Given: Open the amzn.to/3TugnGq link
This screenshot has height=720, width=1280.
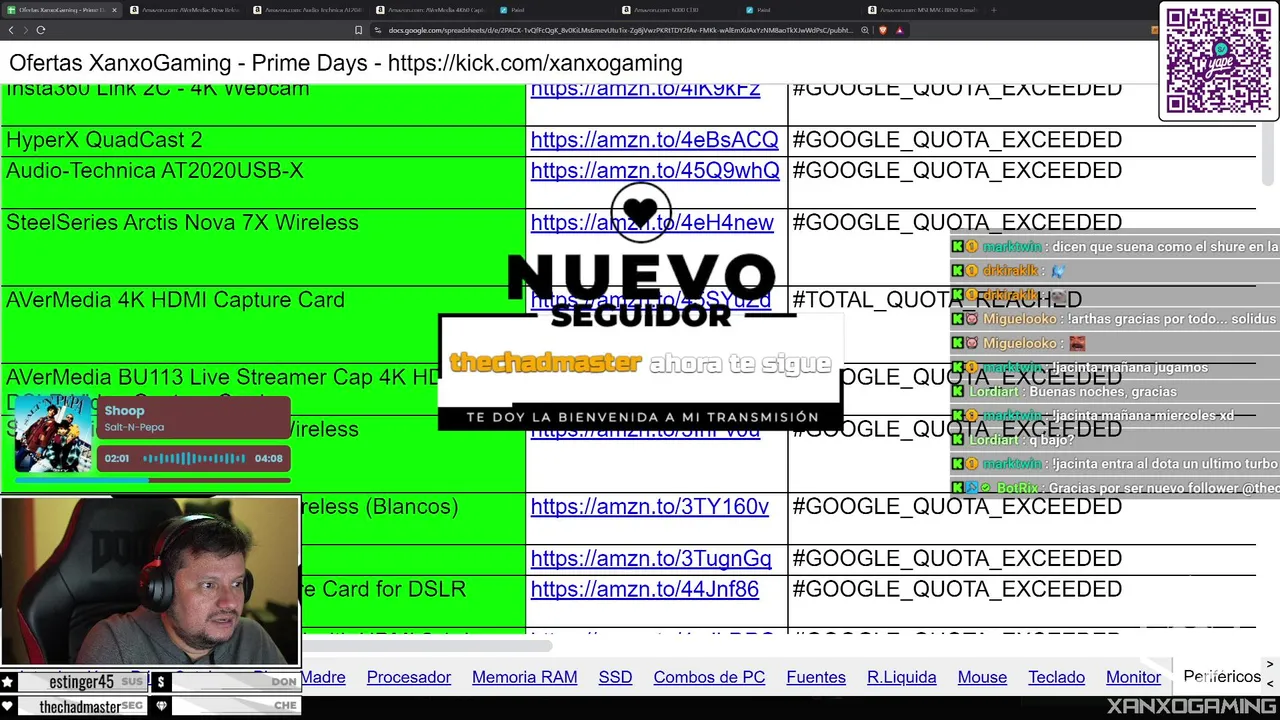Looking at the screenshot, I should 651,559.
